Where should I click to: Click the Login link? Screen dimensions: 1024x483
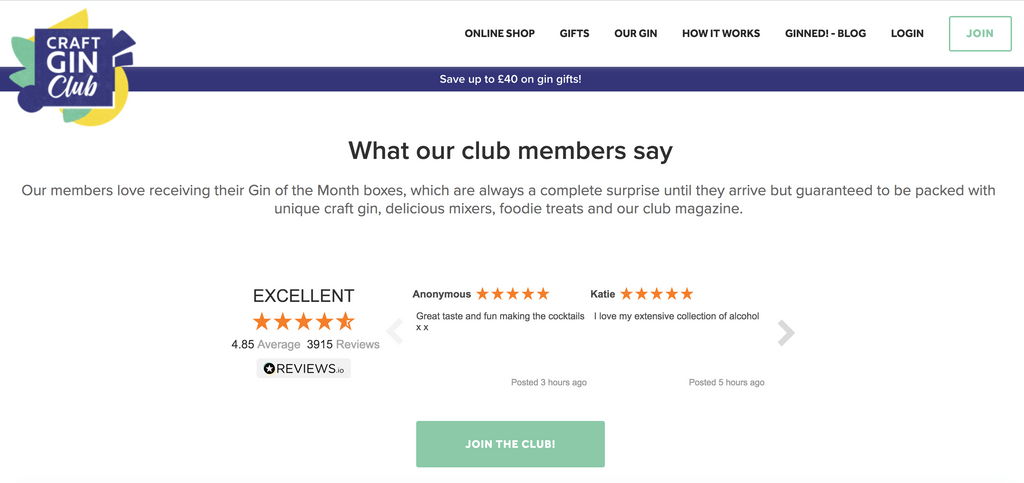(907, 34)
